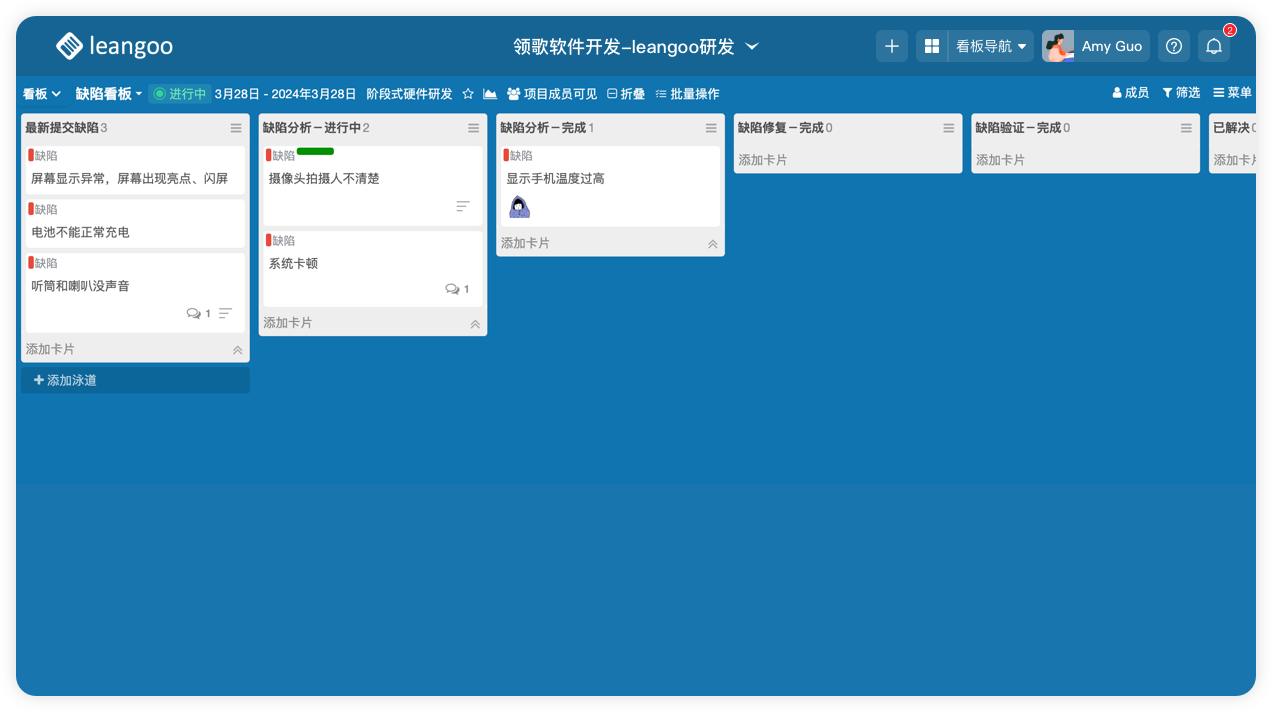Toggle 折叠 to fold the board
The height and width of the screenshot is (712, 1272).
626,94
